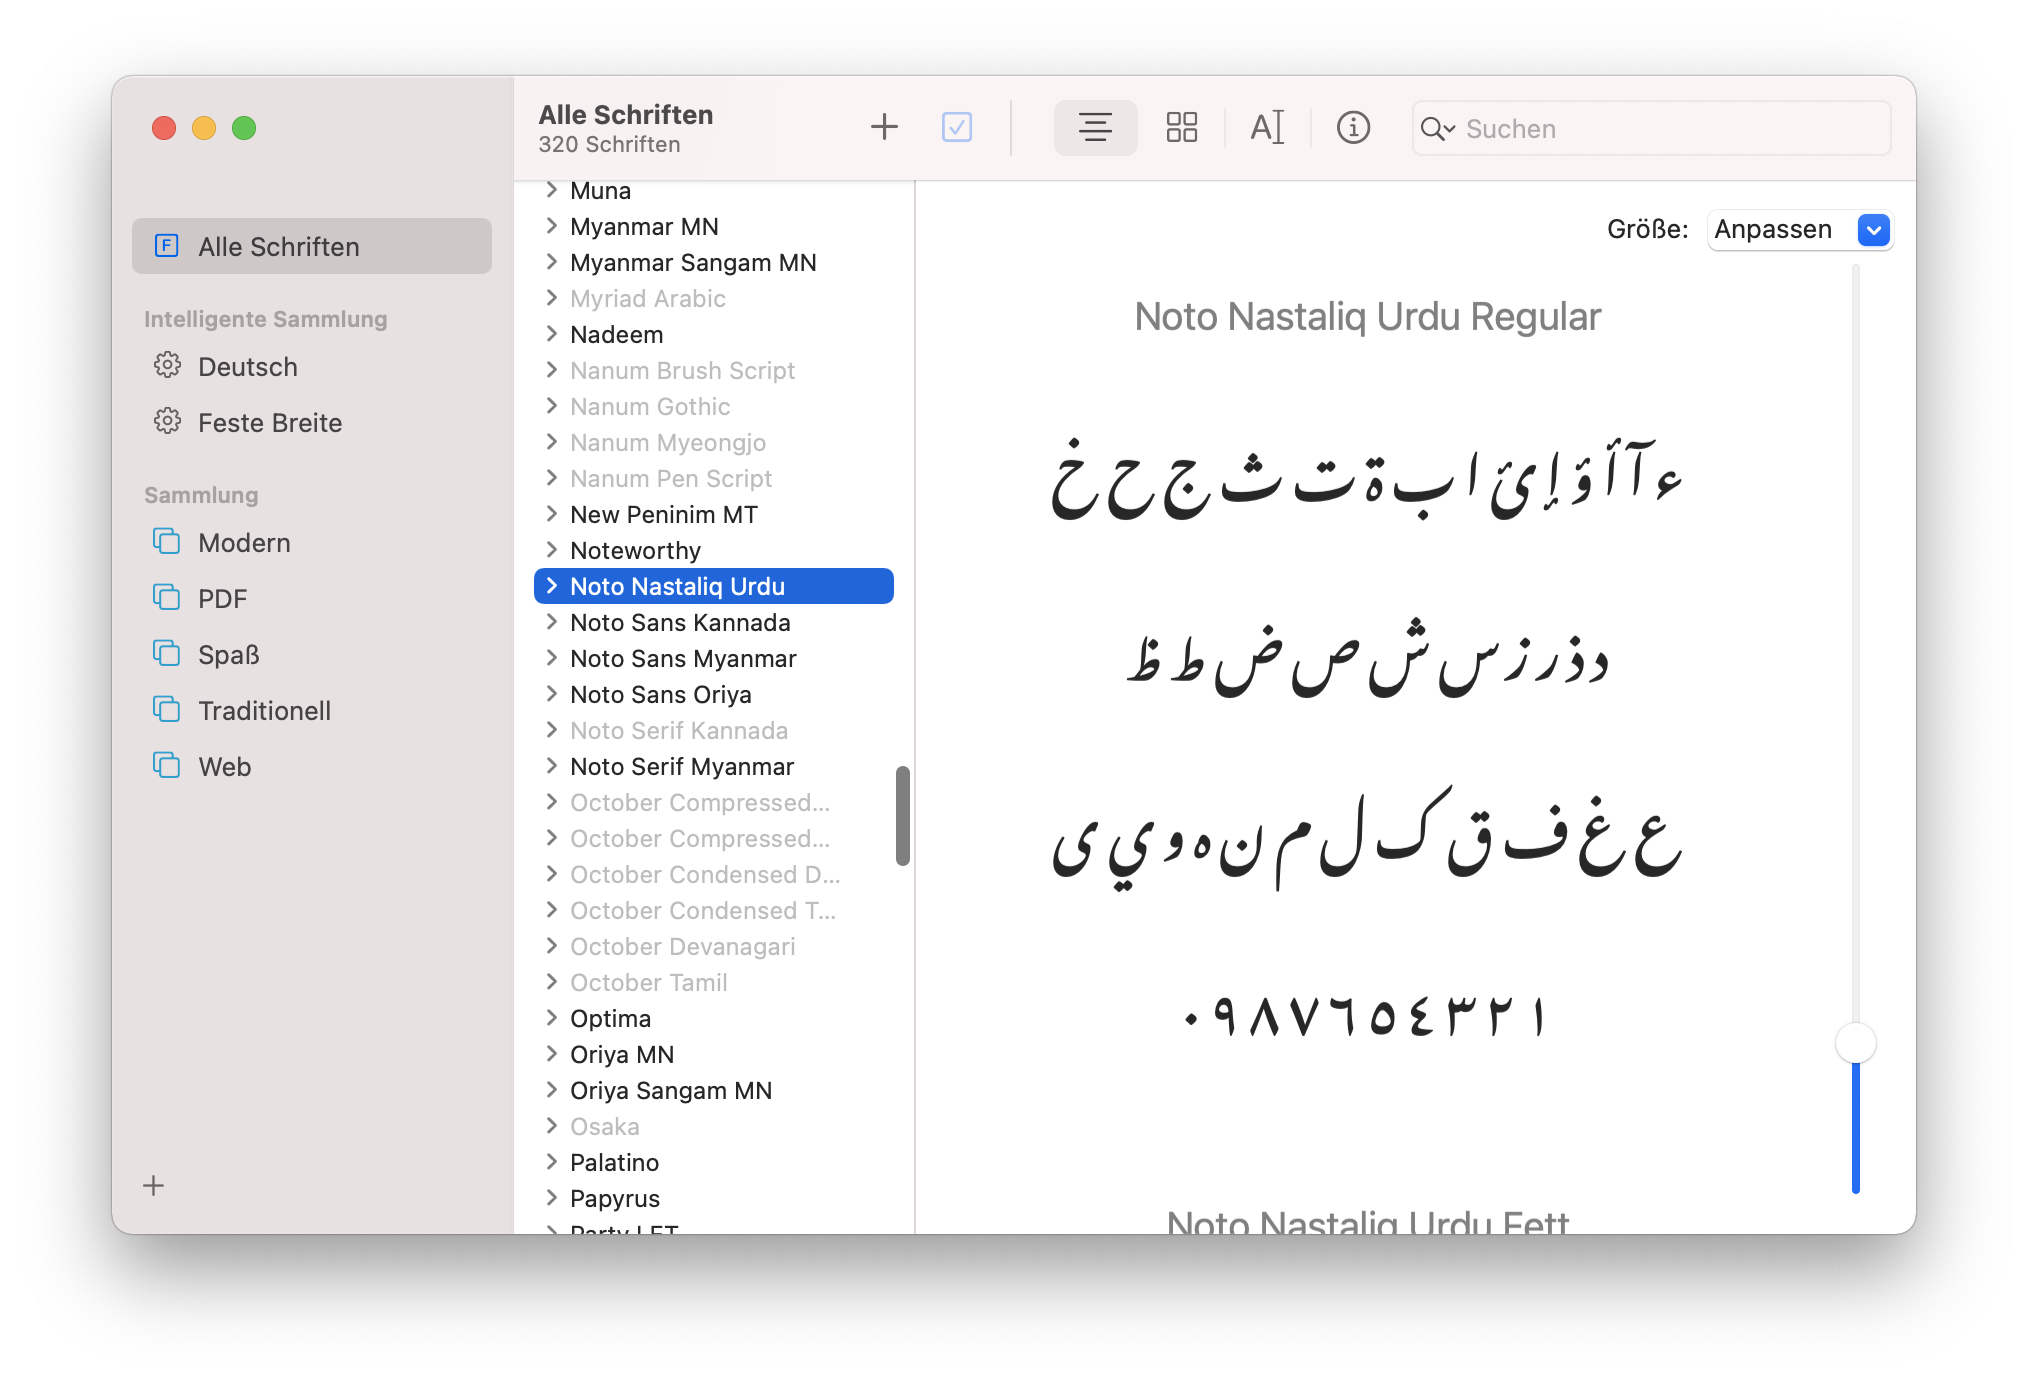Switch to grid repertoire view
The width and height of the screenshot is (2028, 1382).
(x=1181, y=127)
